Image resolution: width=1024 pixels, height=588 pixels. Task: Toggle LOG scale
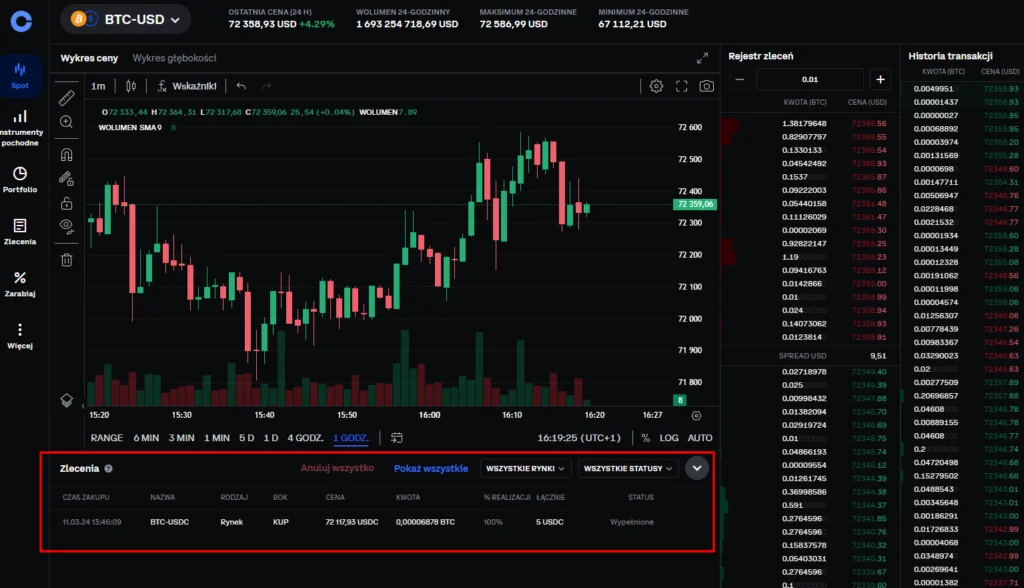tap(669, 438)
